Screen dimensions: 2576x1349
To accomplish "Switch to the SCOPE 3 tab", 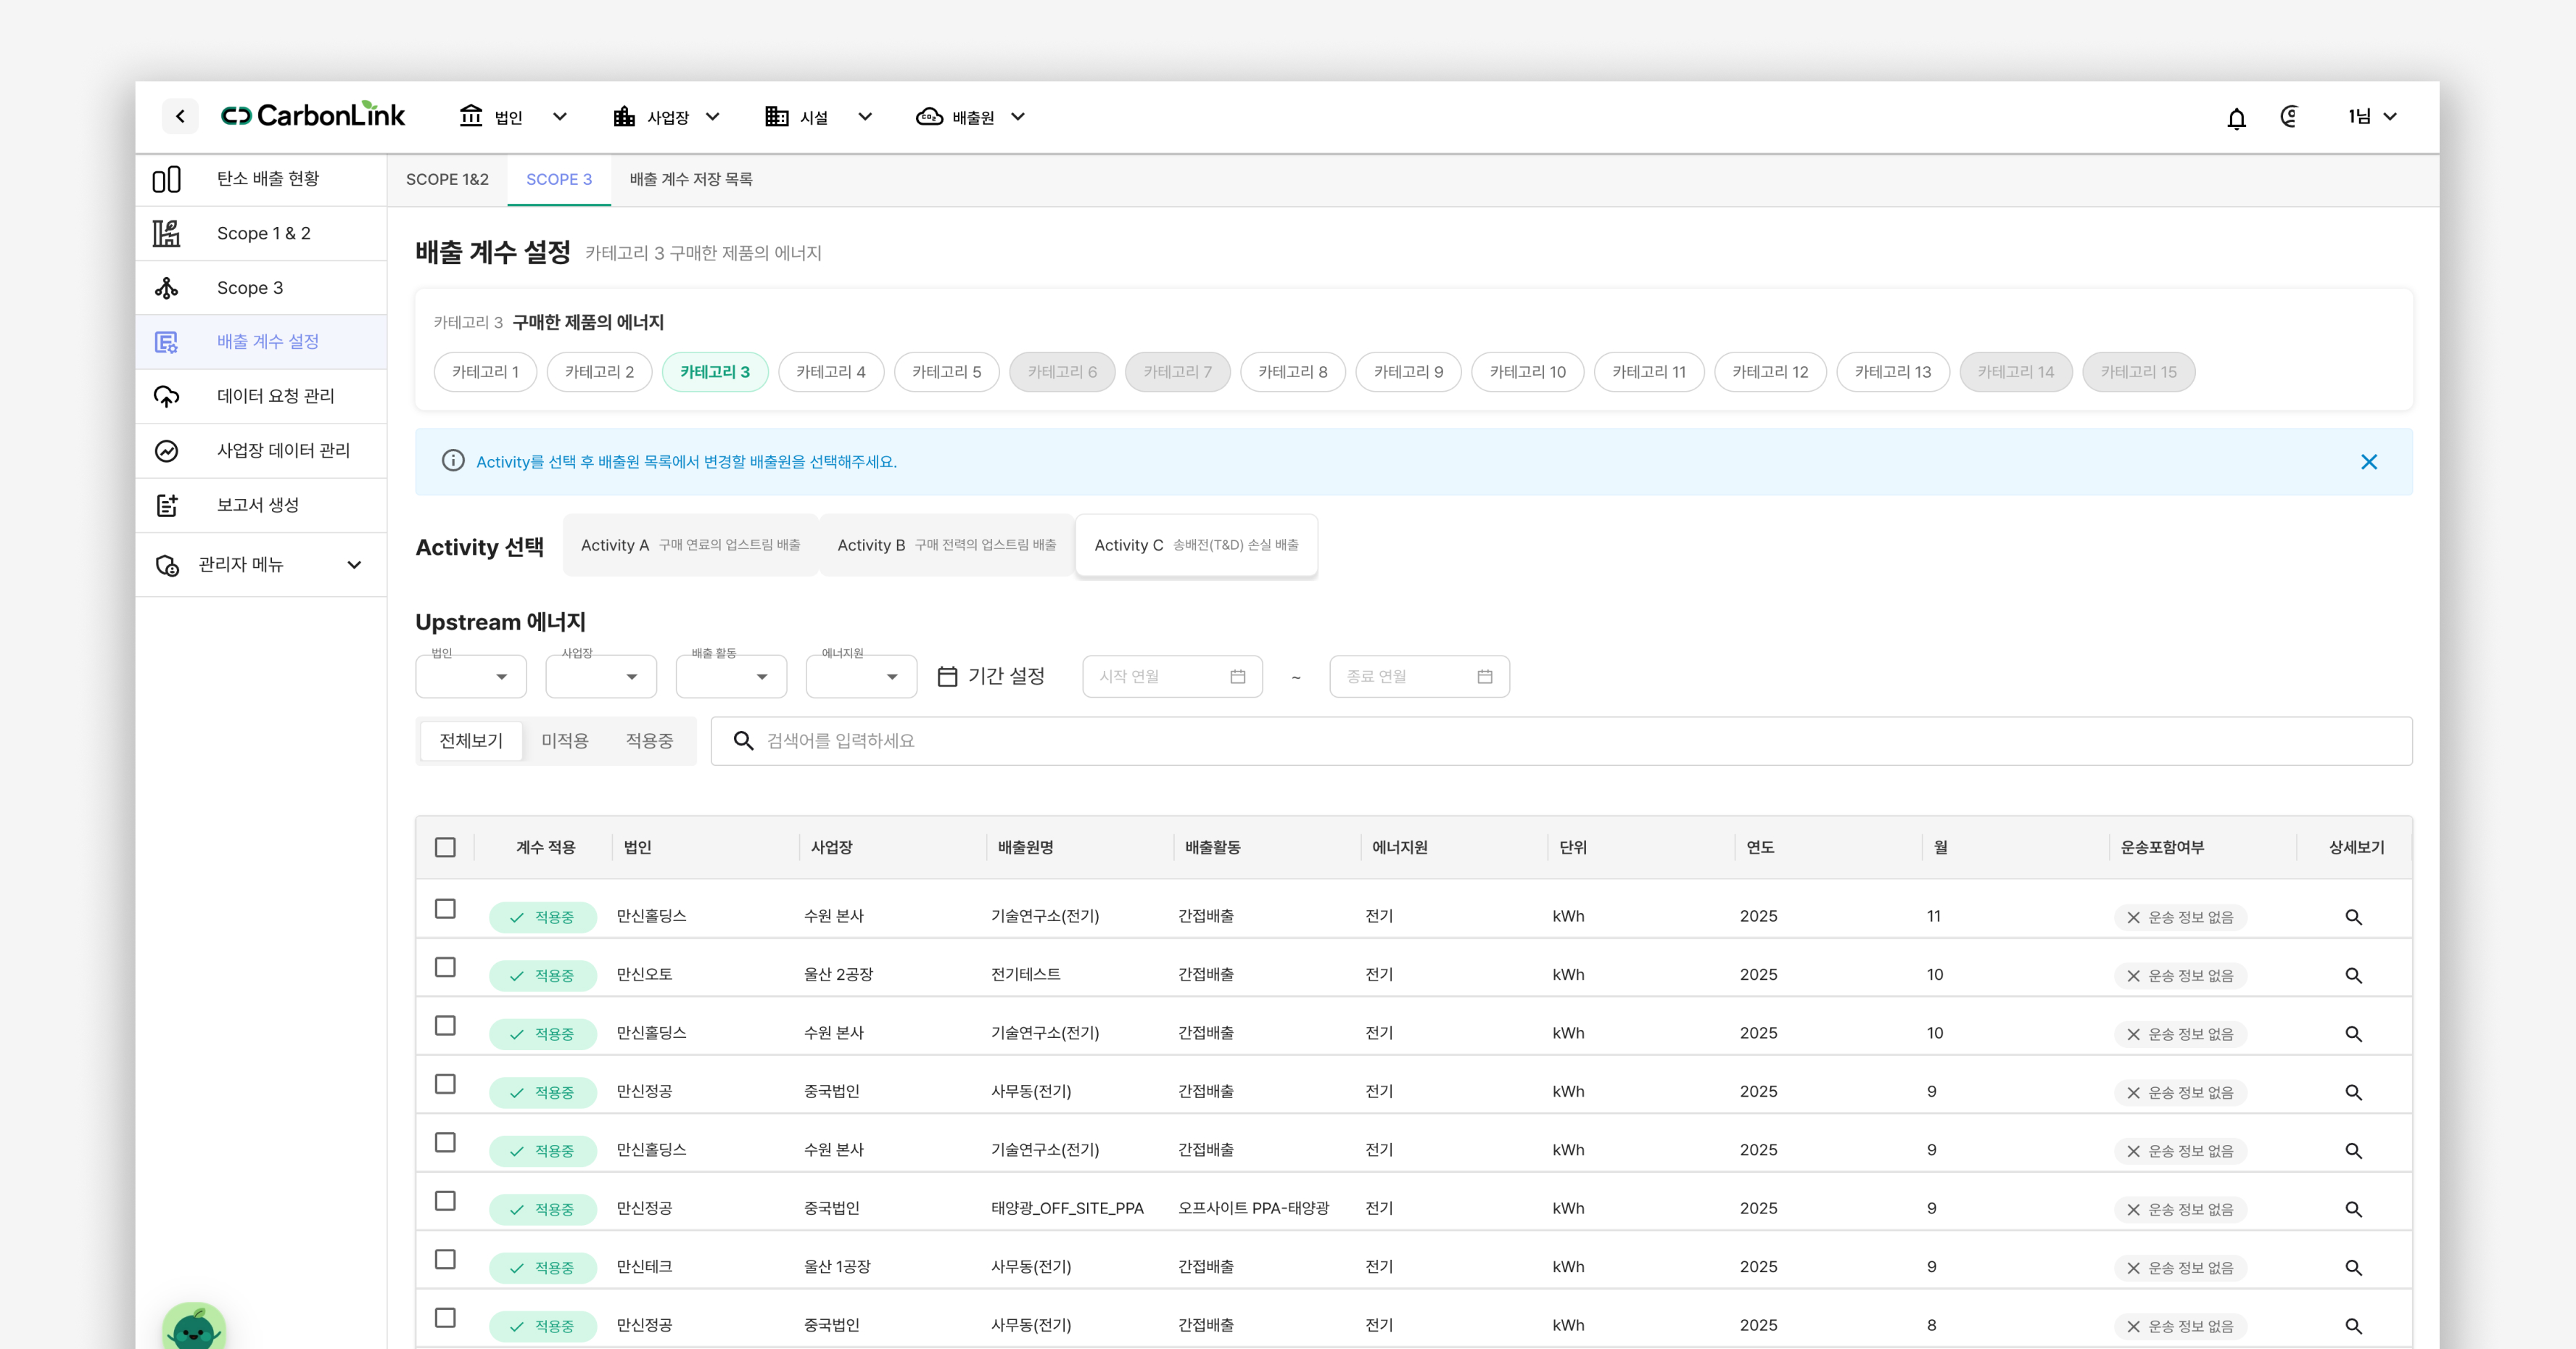I will point(559,180).
